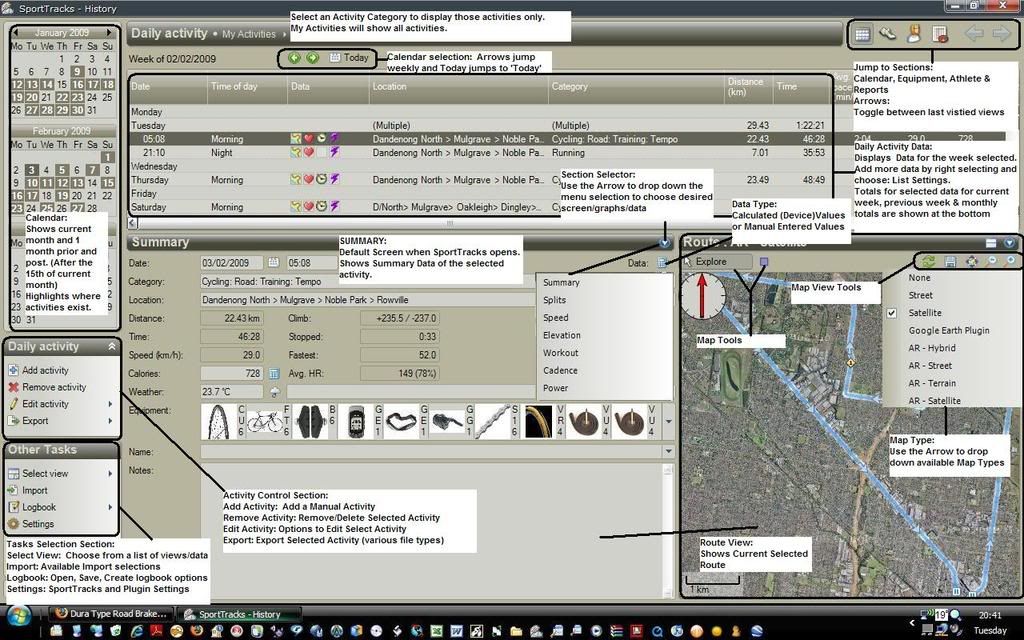The width and height of the screenshot is (1024, 640).
Task: Open Settings in Other Tasks
Action: click(38, 524)
